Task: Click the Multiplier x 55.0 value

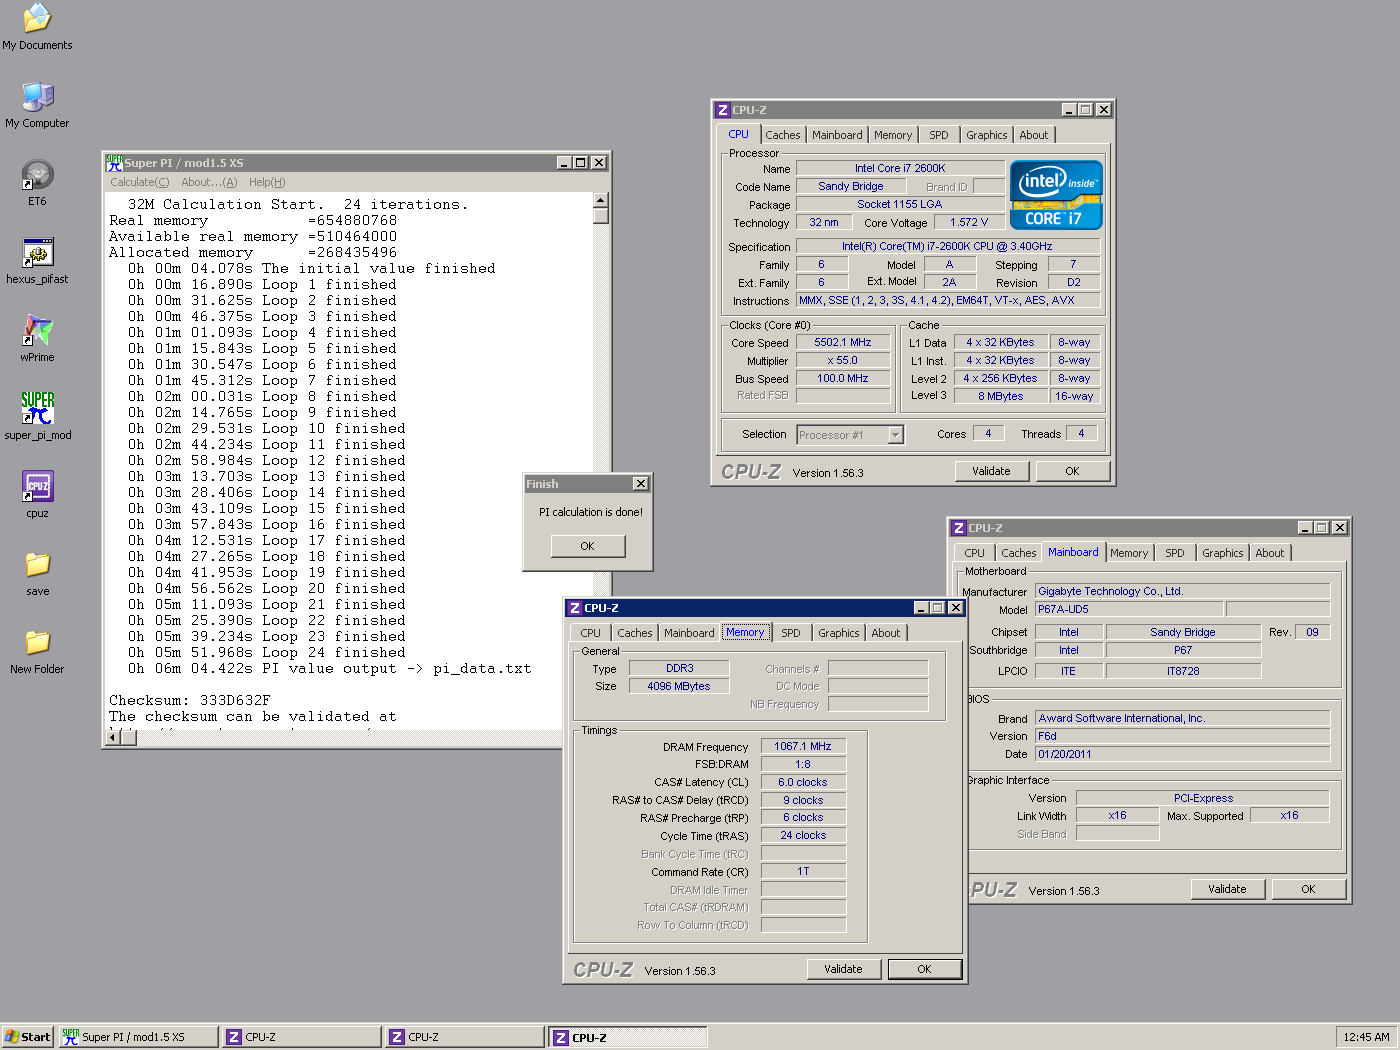Action: pos(843,360)
